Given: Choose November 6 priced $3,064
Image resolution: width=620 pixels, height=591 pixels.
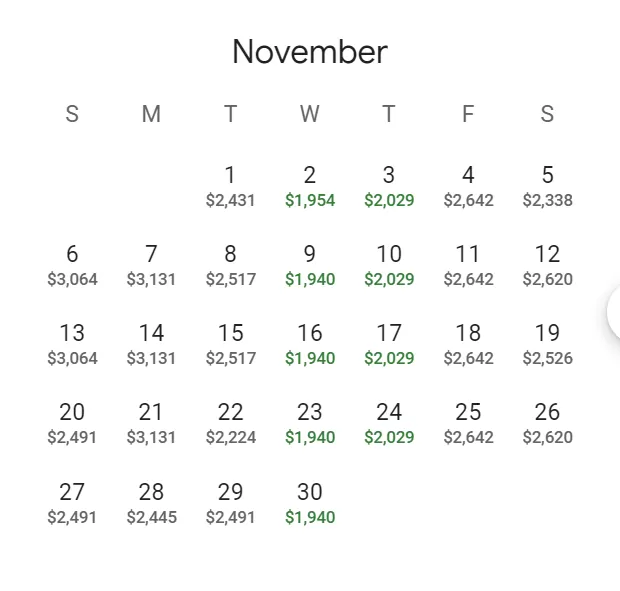Looking at the screenshot, I should [72, 265].
